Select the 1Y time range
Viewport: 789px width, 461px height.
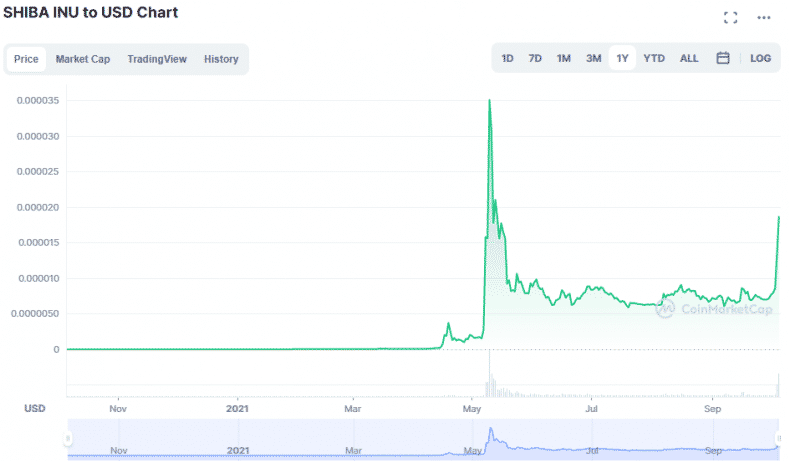point(622,58)
